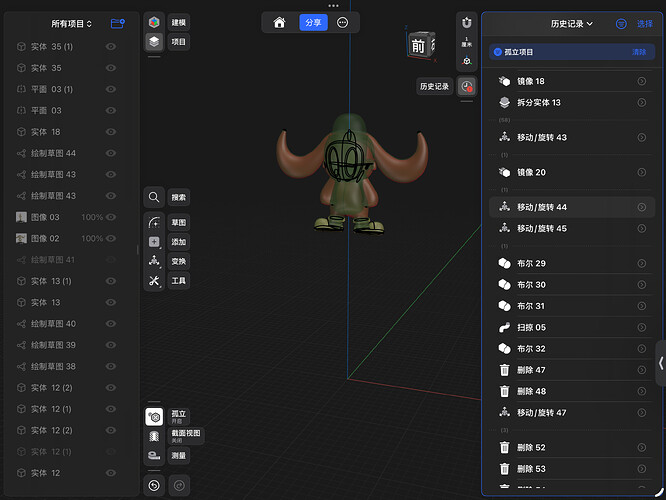
Task: Click the blue 分享 share button
Action: tap(313, 22)
